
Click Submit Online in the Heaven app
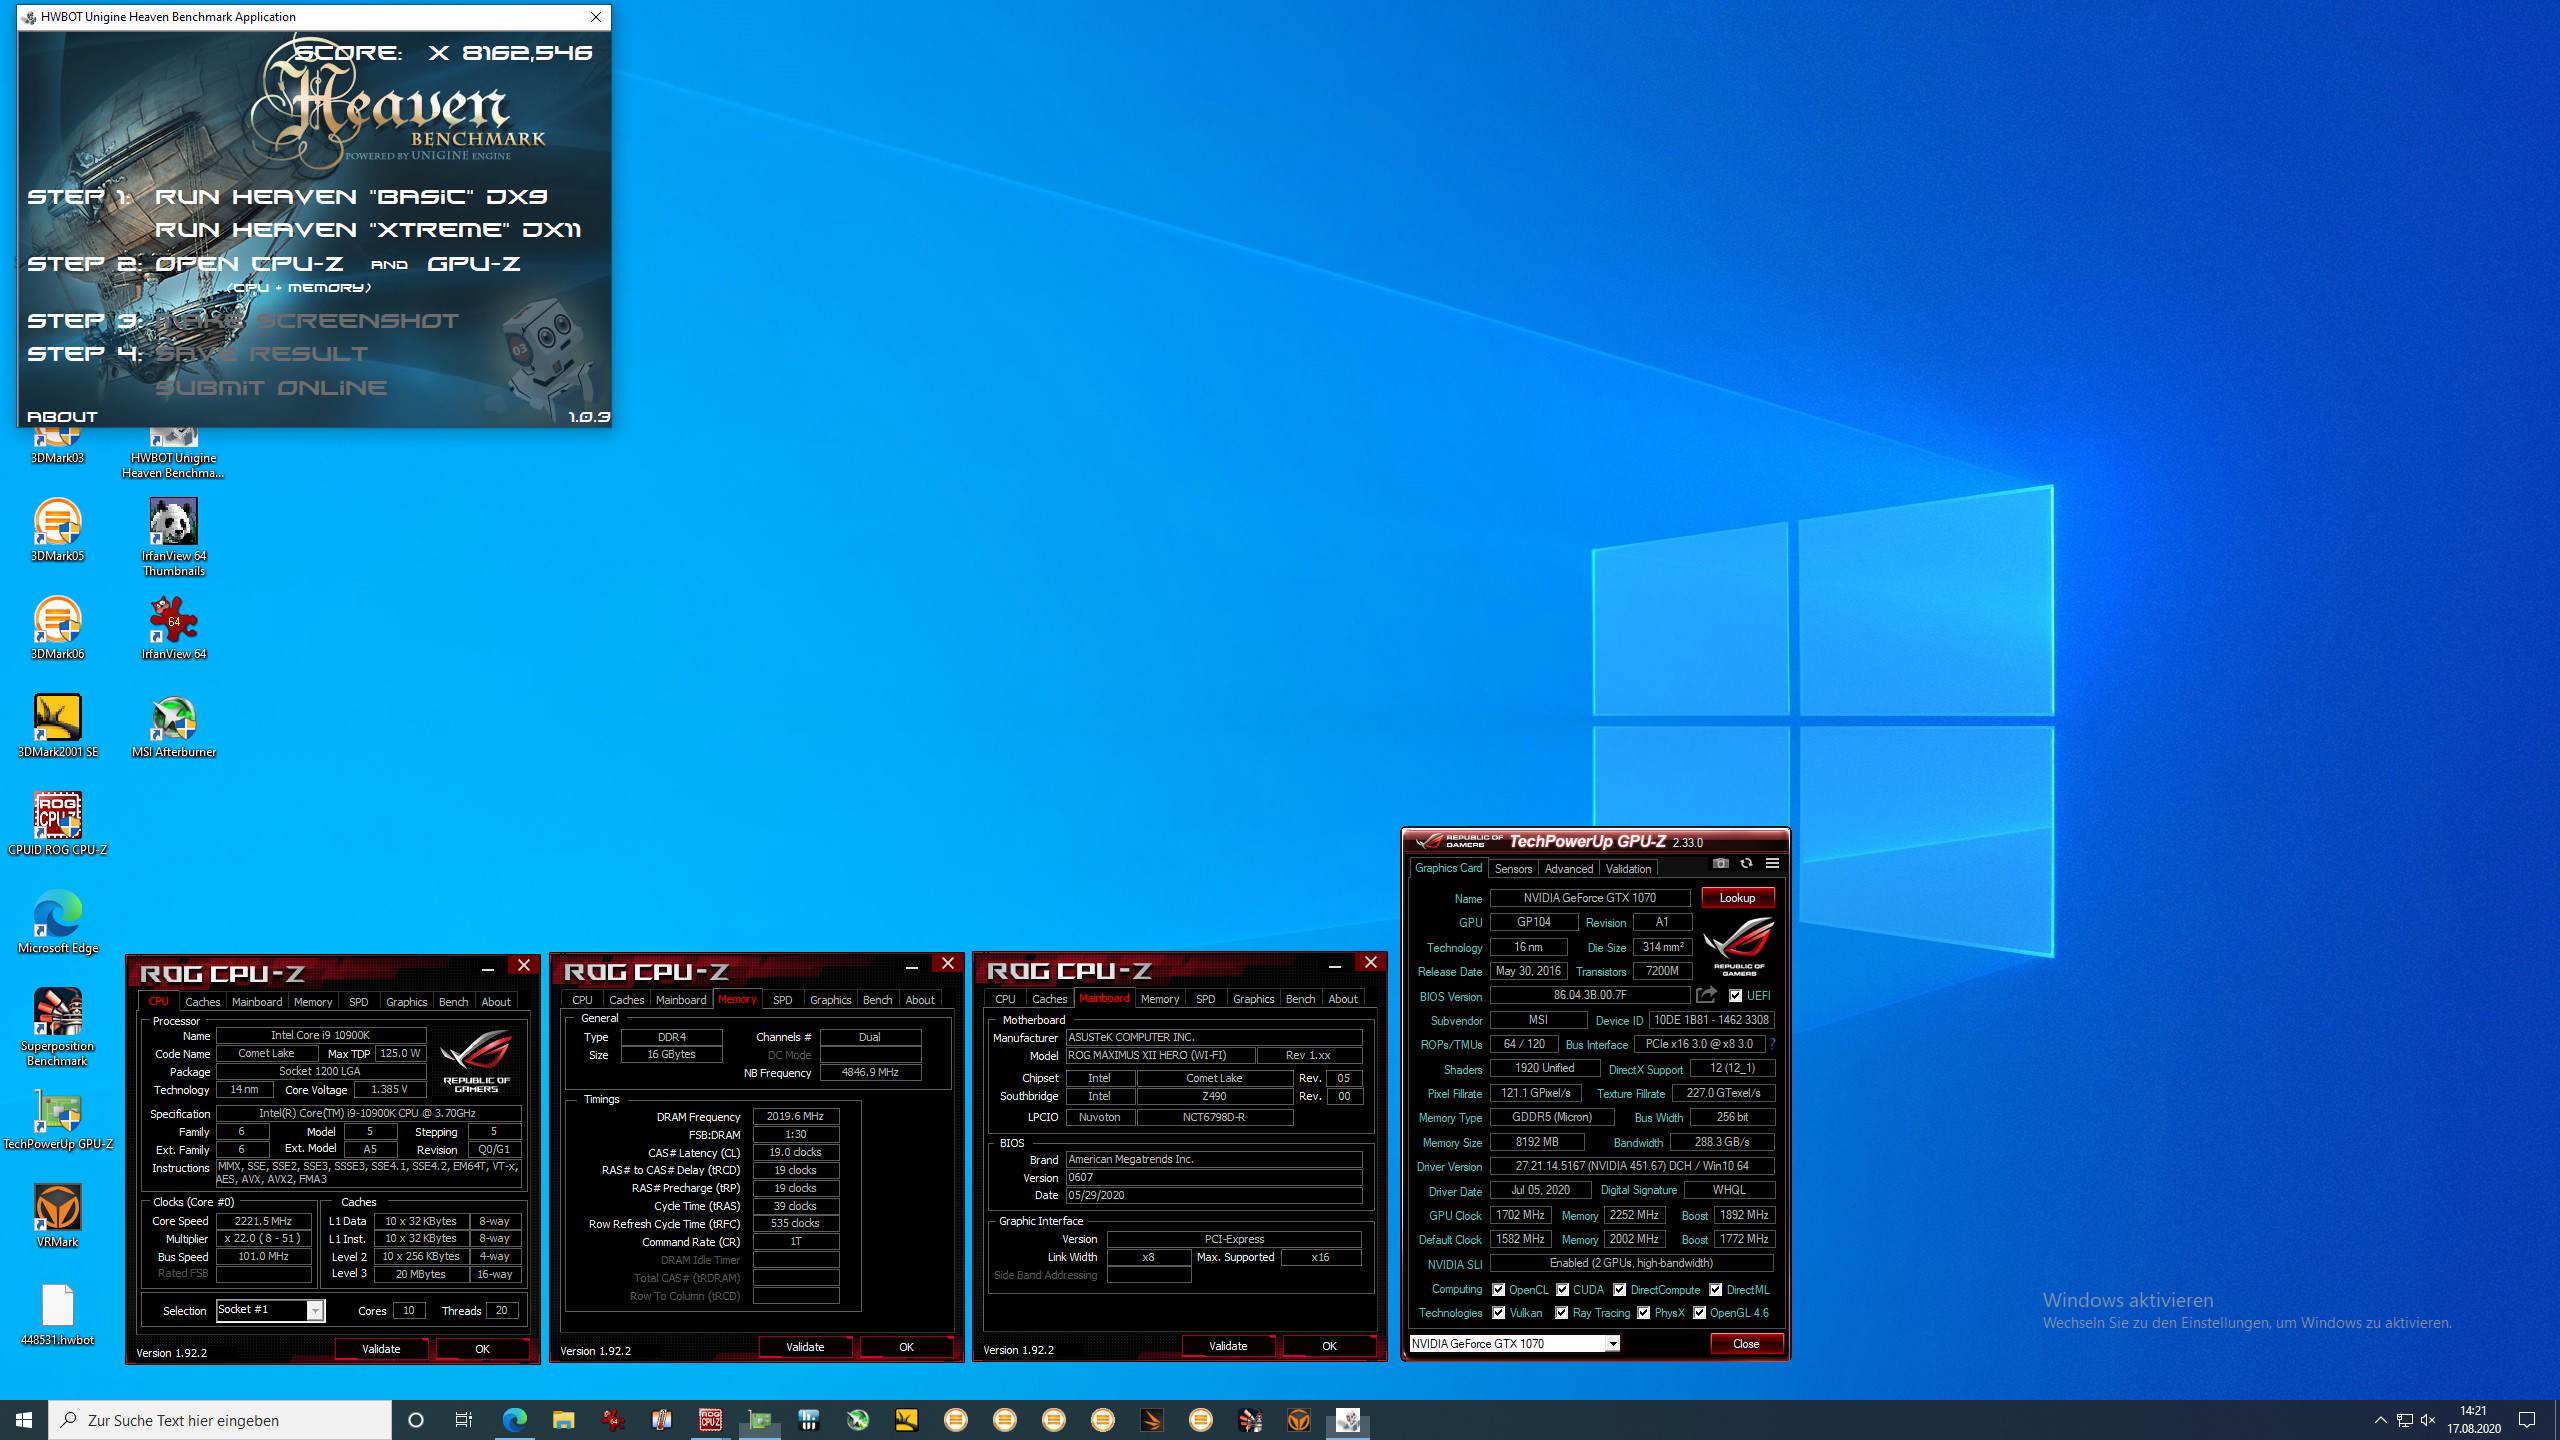coord(270,388)
